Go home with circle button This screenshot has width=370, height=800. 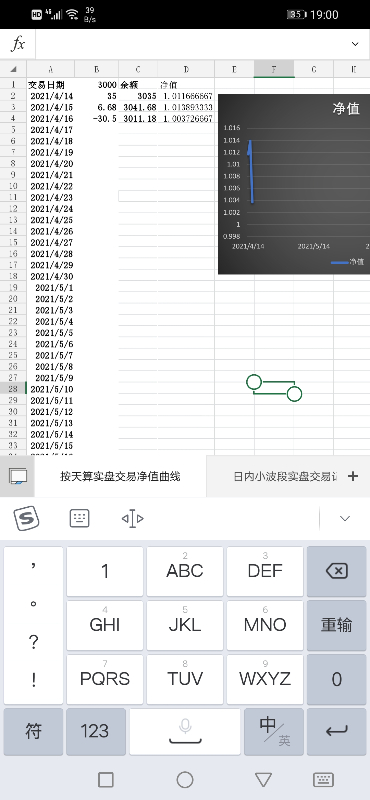185,780
